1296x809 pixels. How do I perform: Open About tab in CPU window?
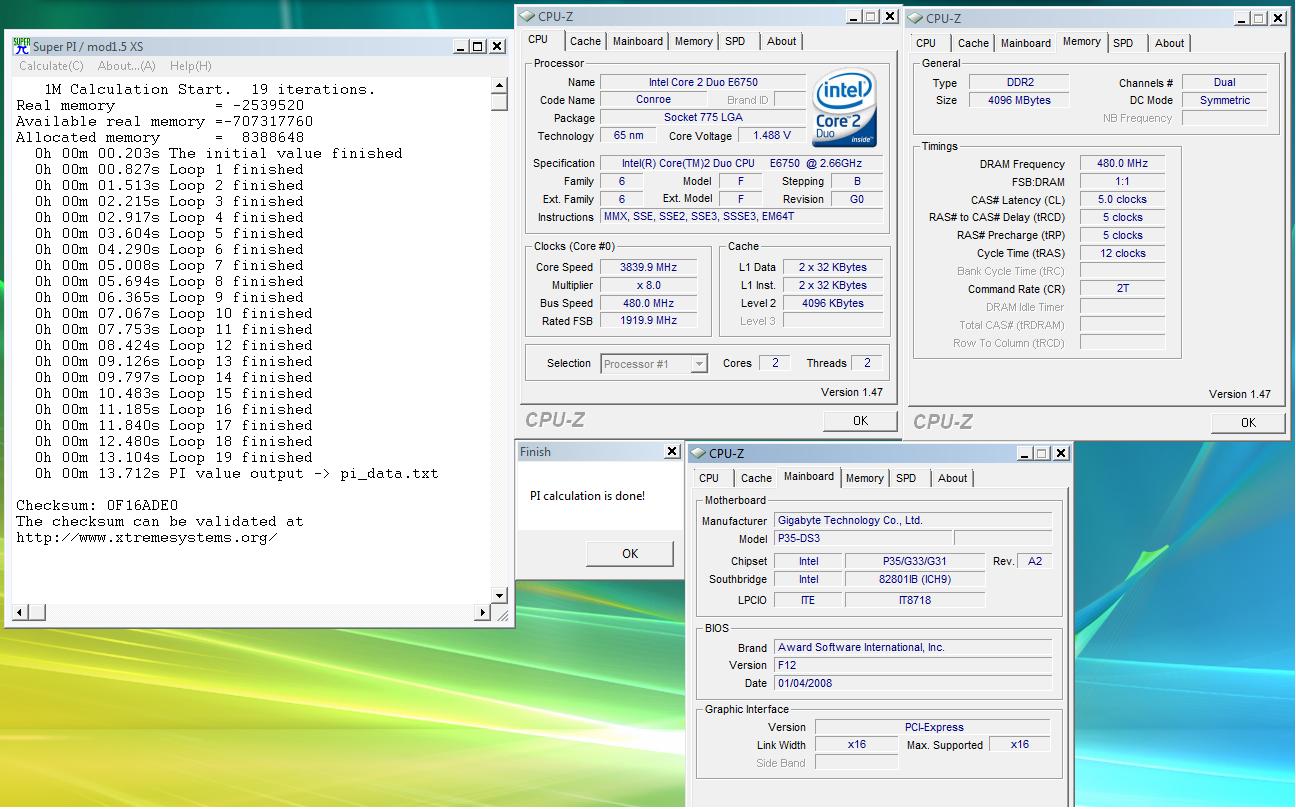tap(782, 41)
